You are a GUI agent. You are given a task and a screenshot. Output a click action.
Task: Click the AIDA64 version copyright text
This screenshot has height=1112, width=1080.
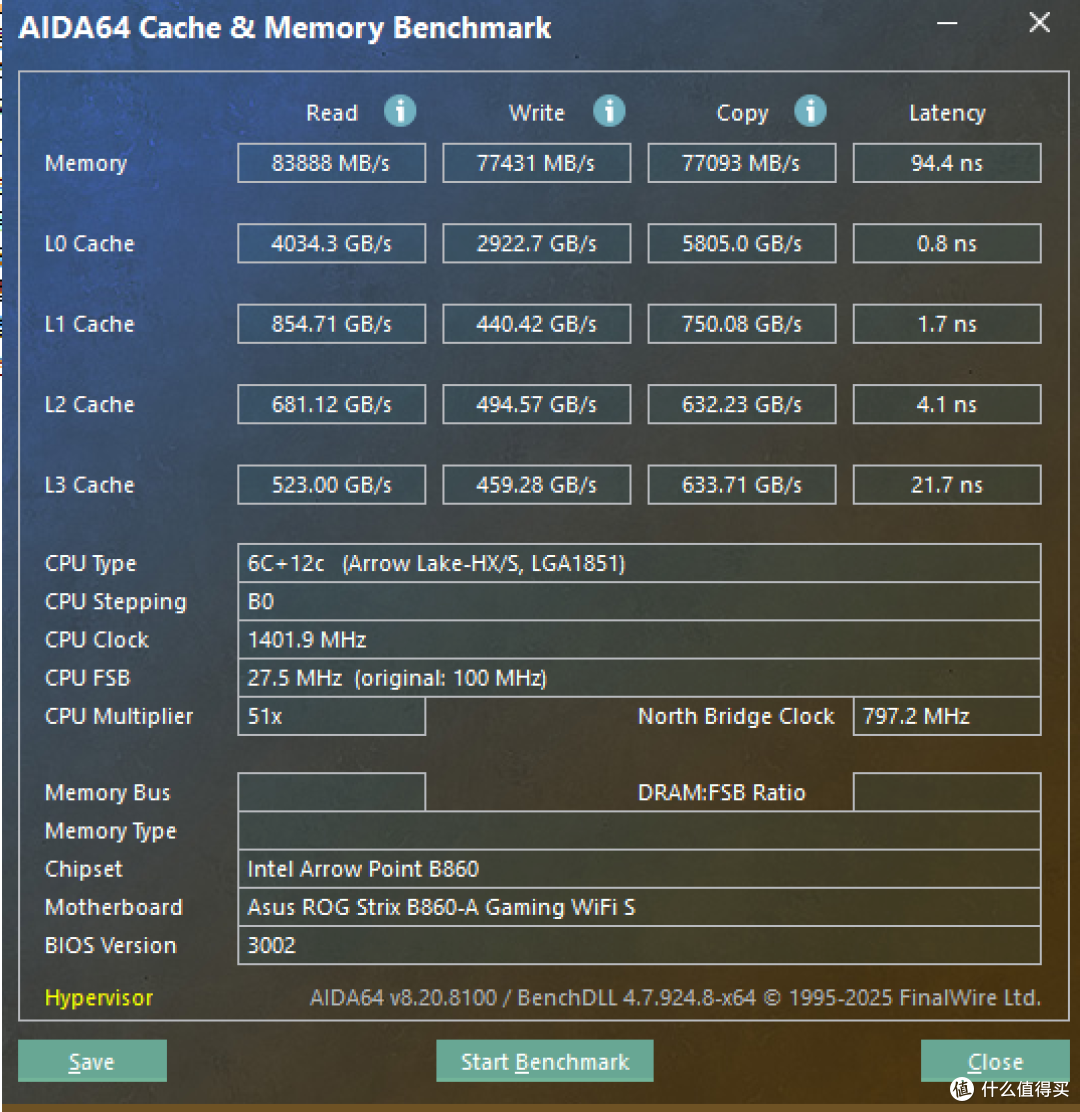click(x=675, y=998)
